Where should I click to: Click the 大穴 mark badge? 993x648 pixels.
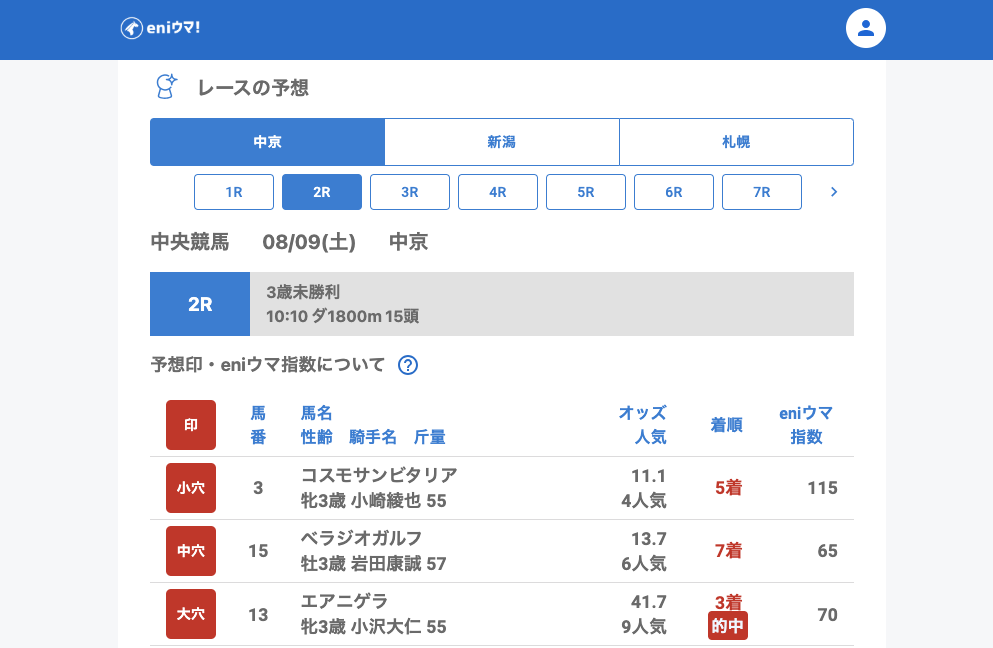[191, 614]
